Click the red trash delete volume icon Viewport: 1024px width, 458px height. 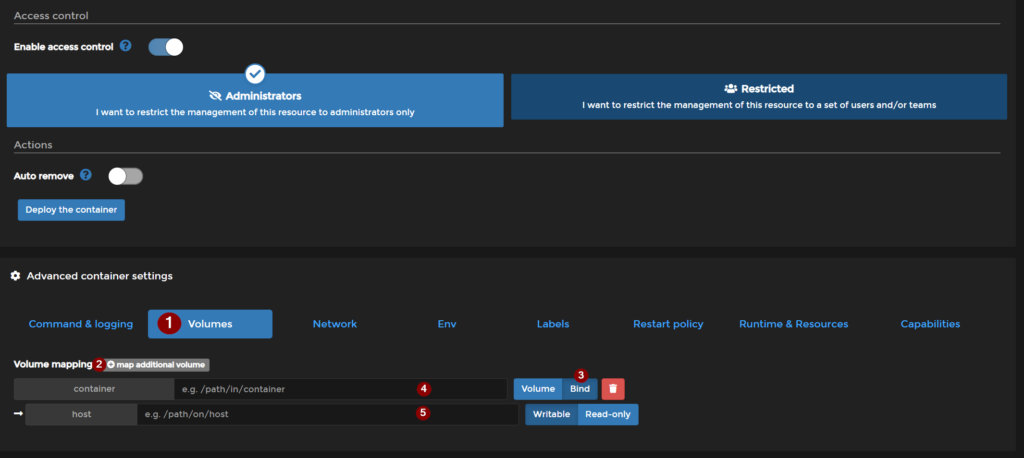point(613,388)
